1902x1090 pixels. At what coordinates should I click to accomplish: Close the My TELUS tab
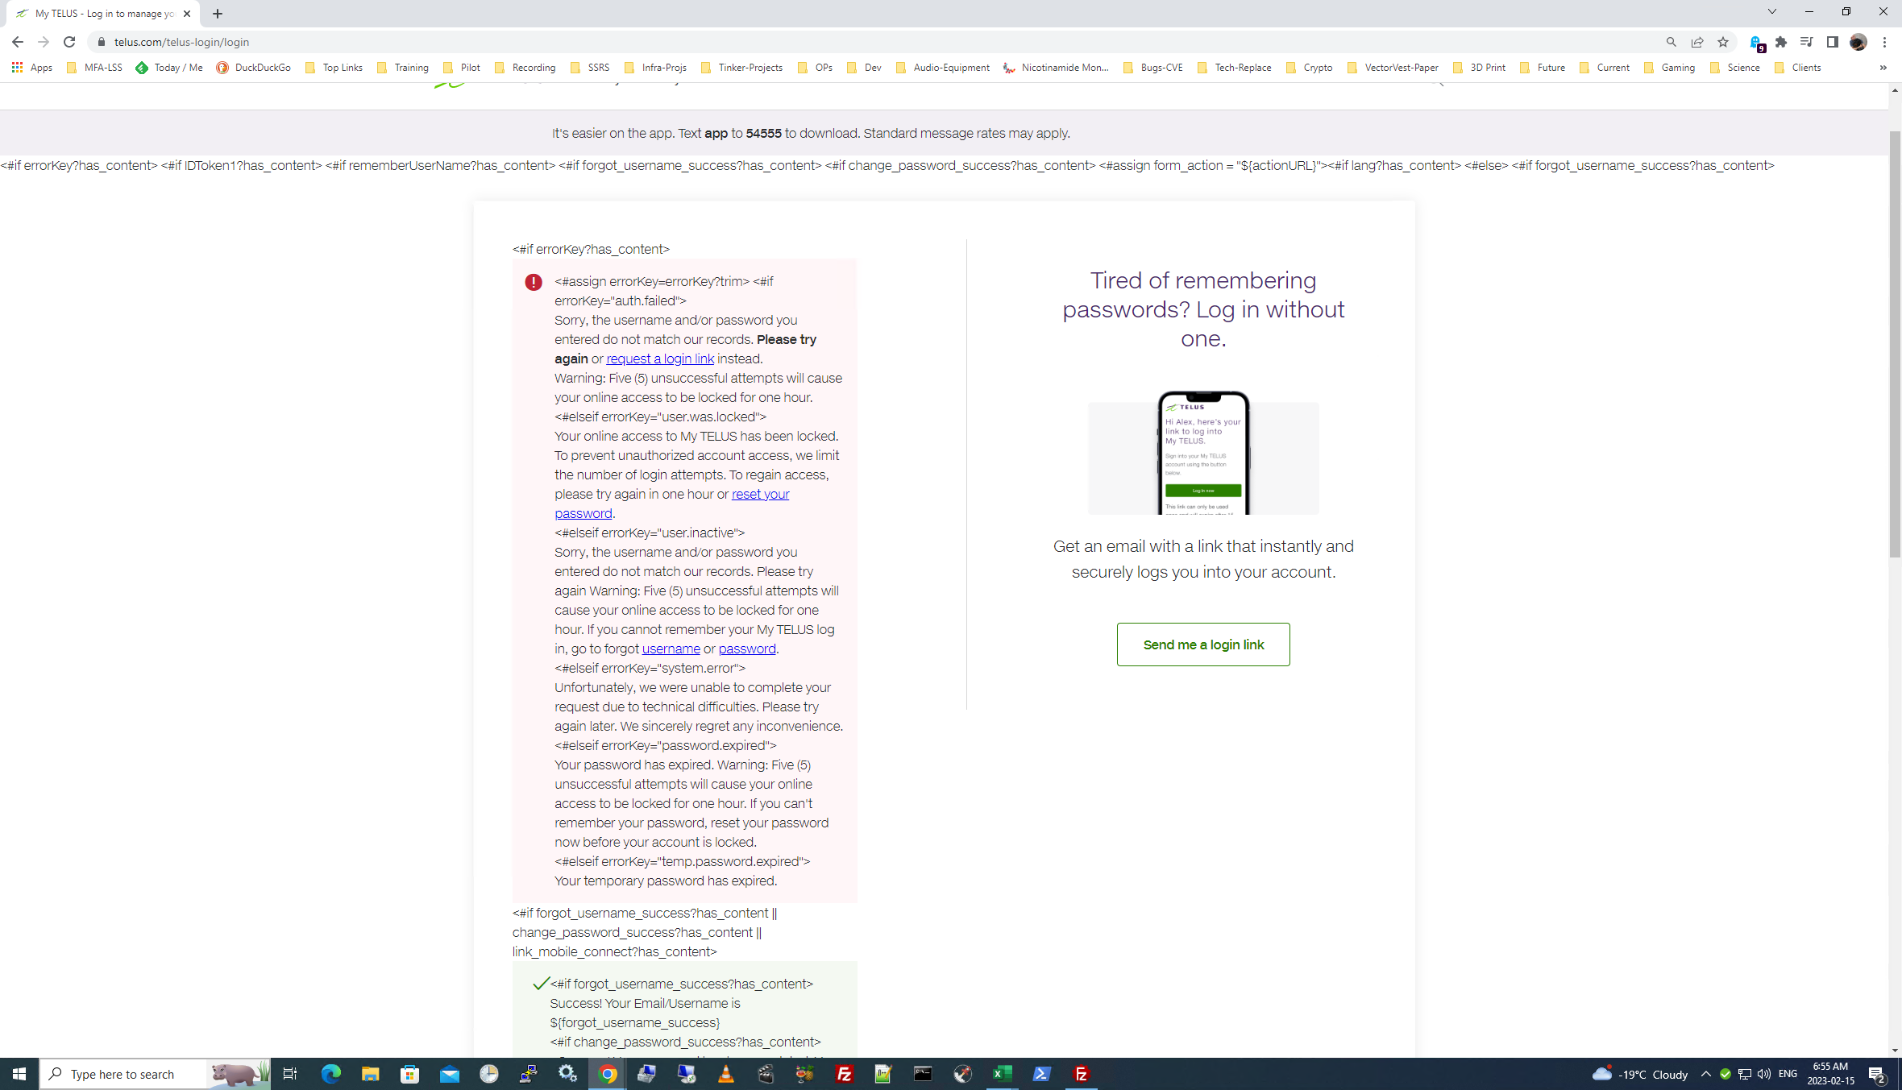(x=187, y=14)
